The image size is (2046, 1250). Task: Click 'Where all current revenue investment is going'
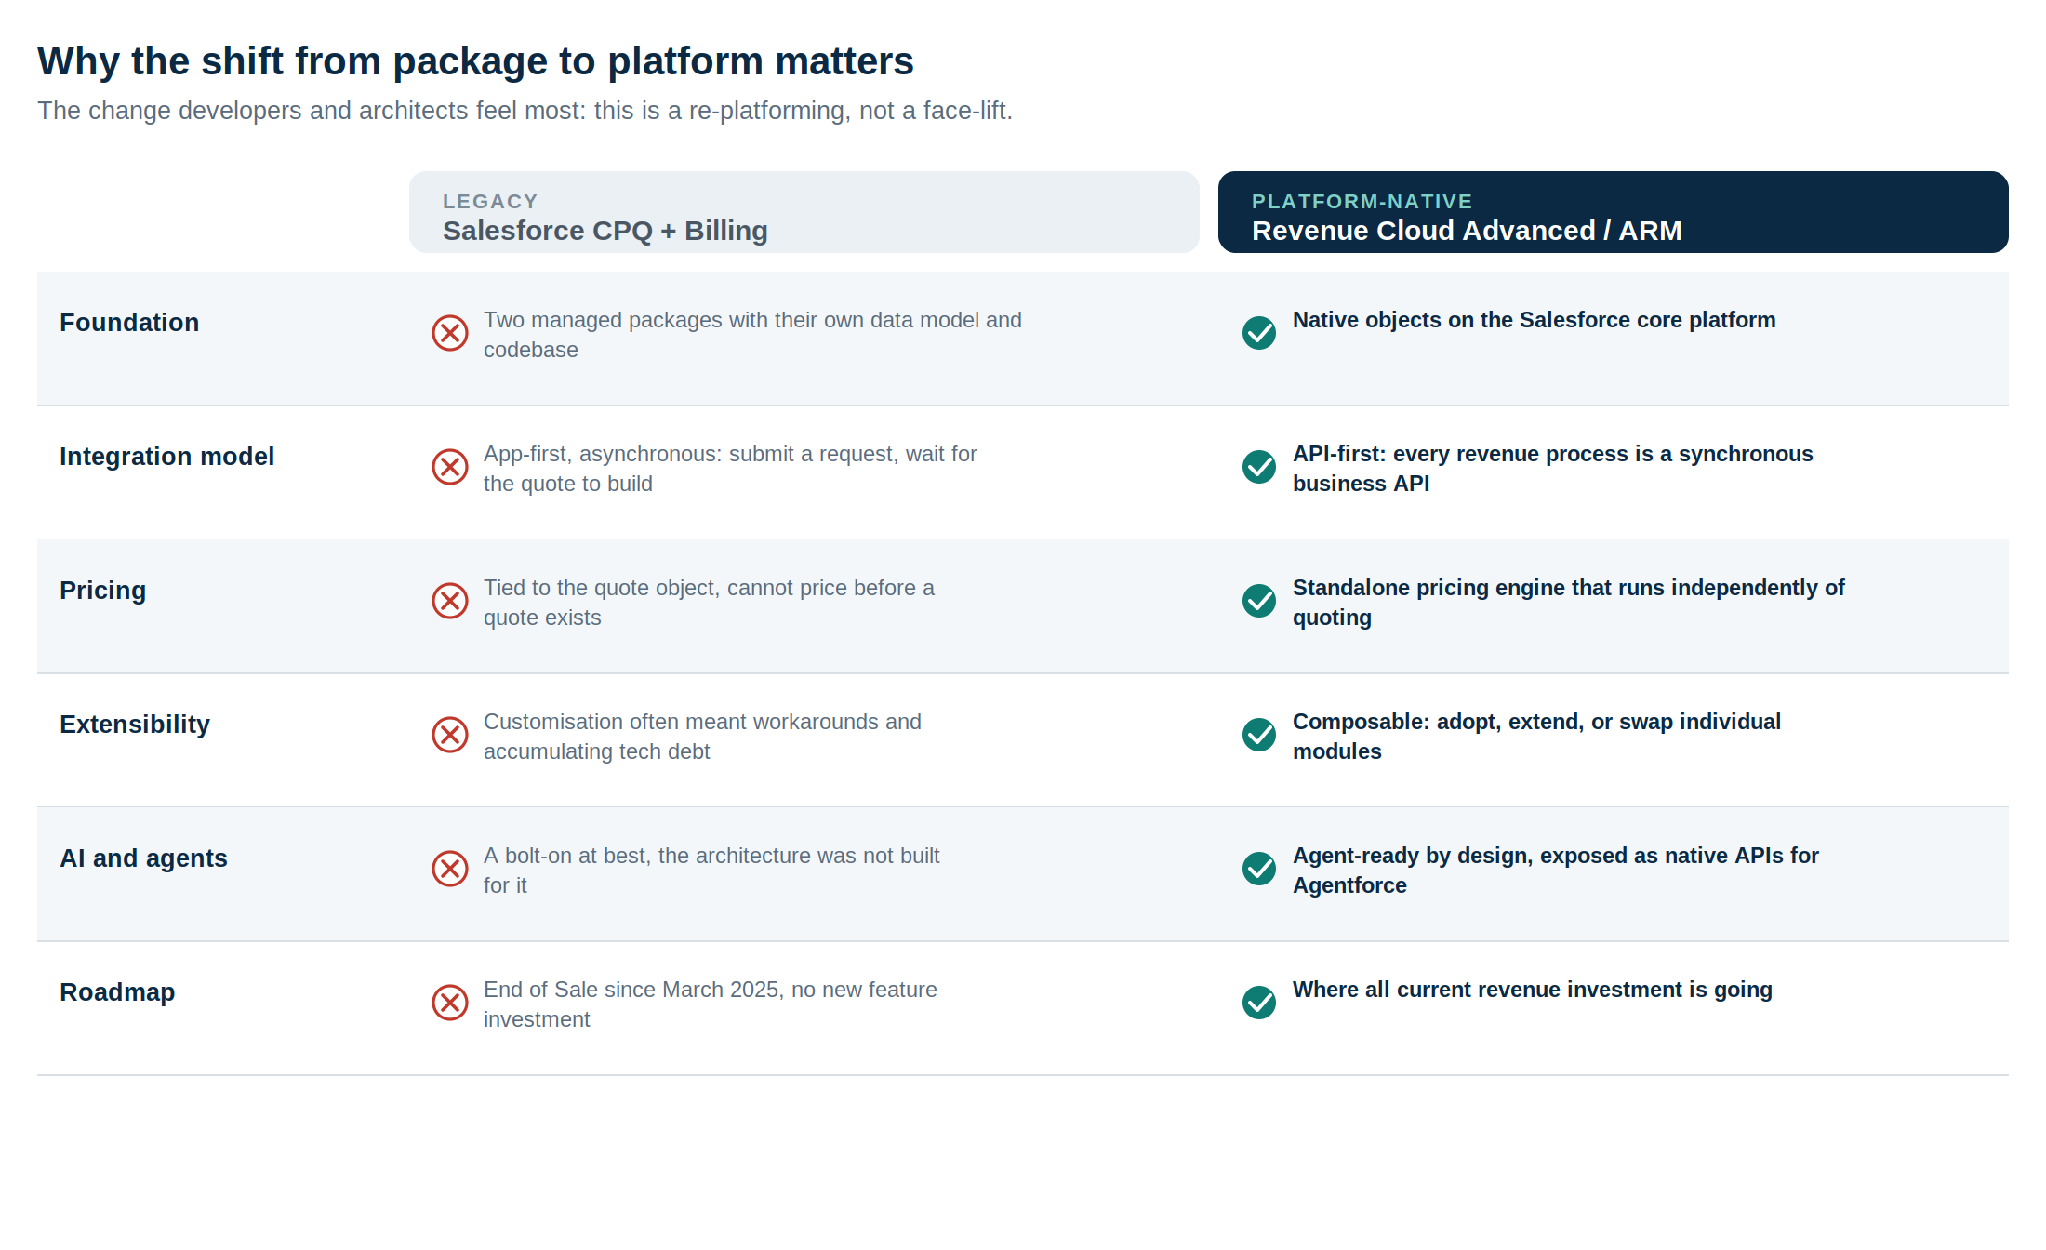tap(1533, 990)
